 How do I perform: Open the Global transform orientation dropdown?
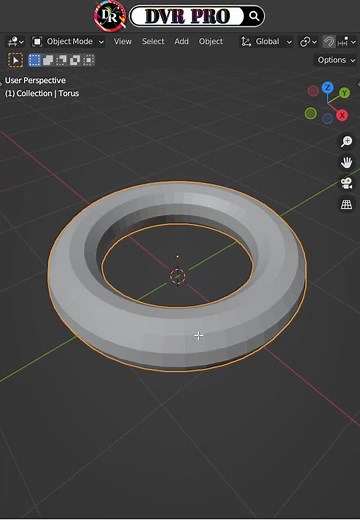tap(266, 42)
